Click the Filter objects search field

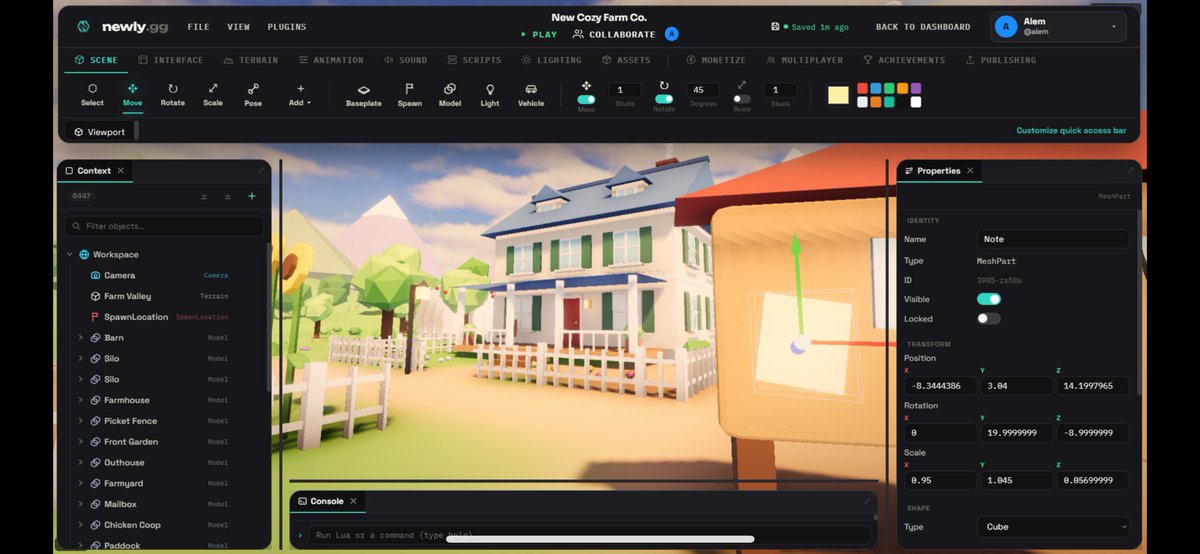165,226
